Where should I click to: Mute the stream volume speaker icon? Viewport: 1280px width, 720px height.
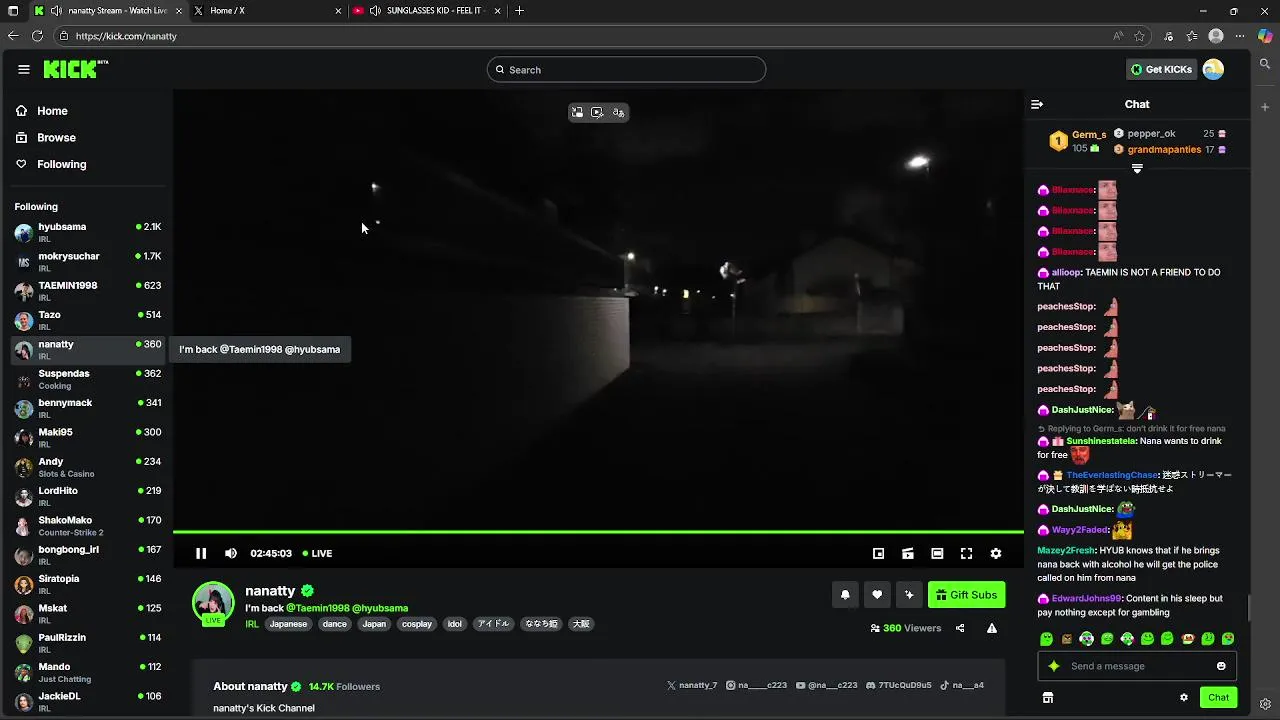coord(231,553)
